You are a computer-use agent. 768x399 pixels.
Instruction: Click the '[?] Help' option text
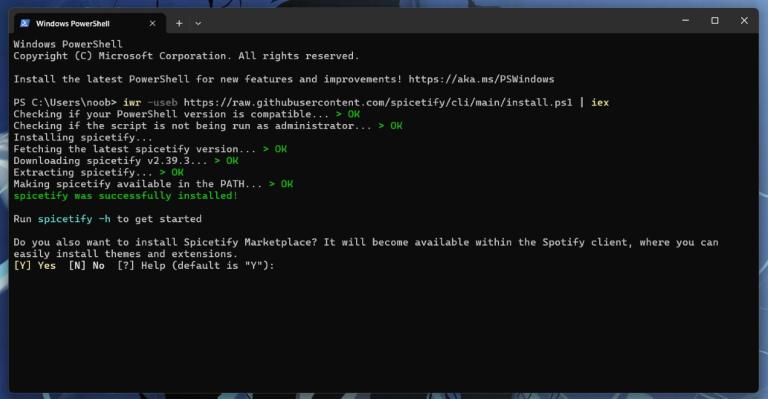(141, 266)
